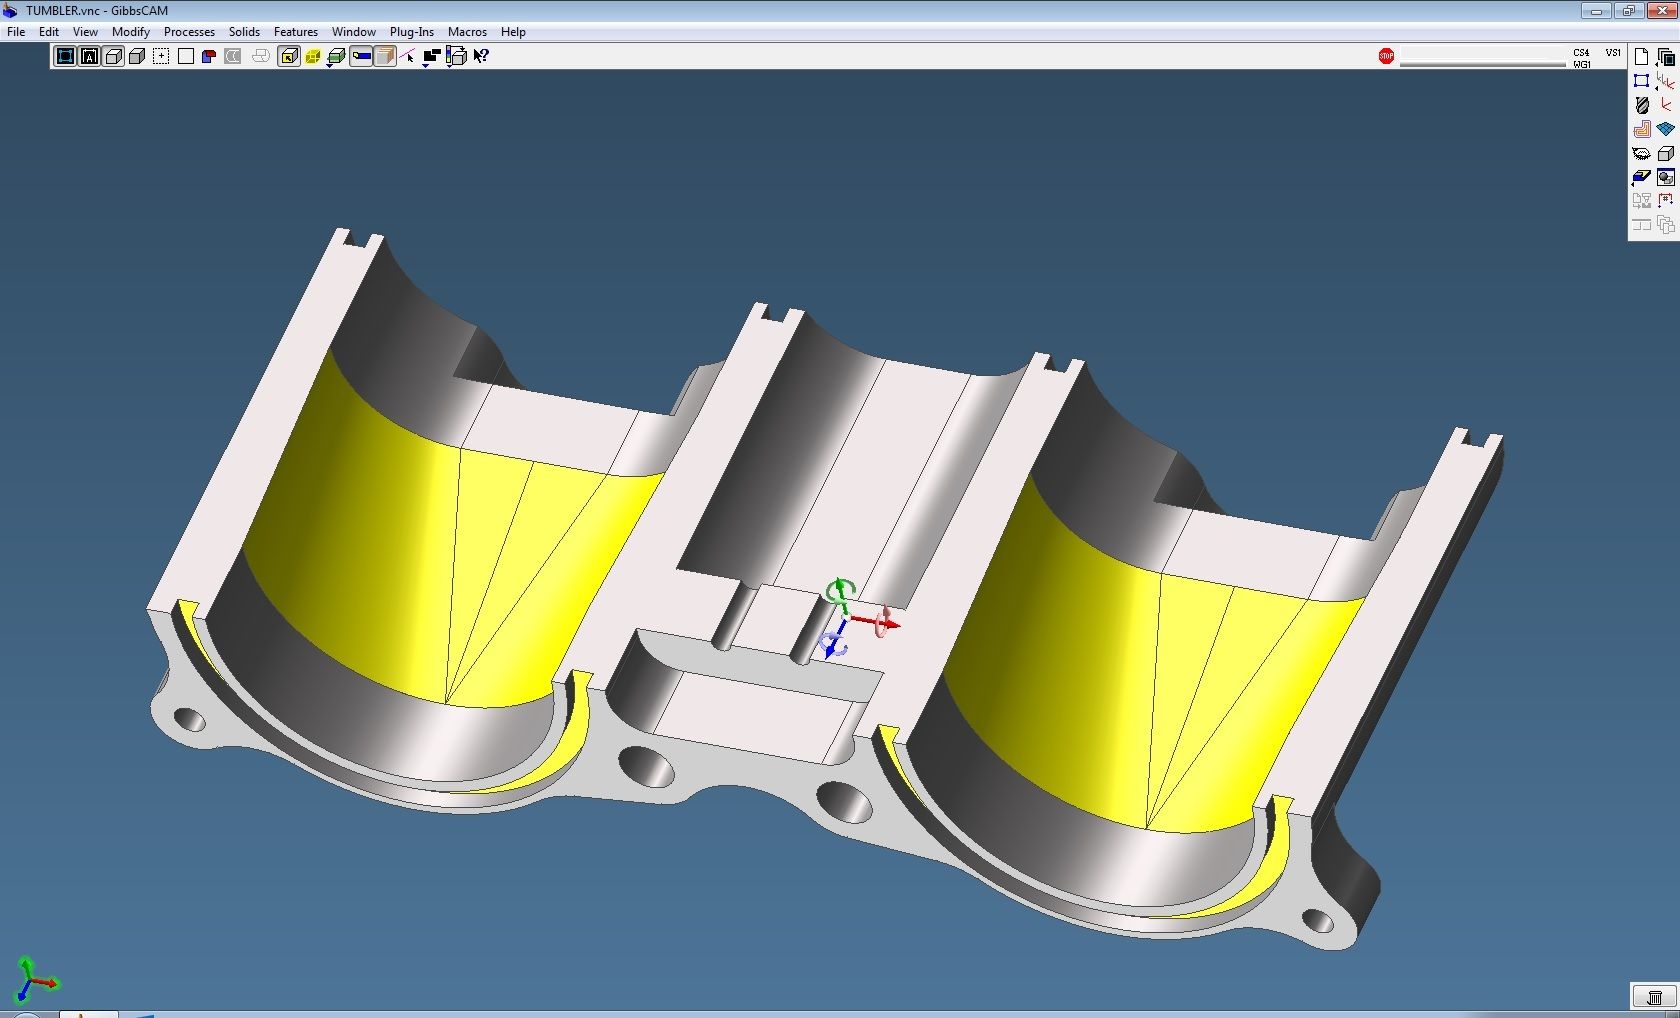Open the Modify menu

[x=130, y=32]
